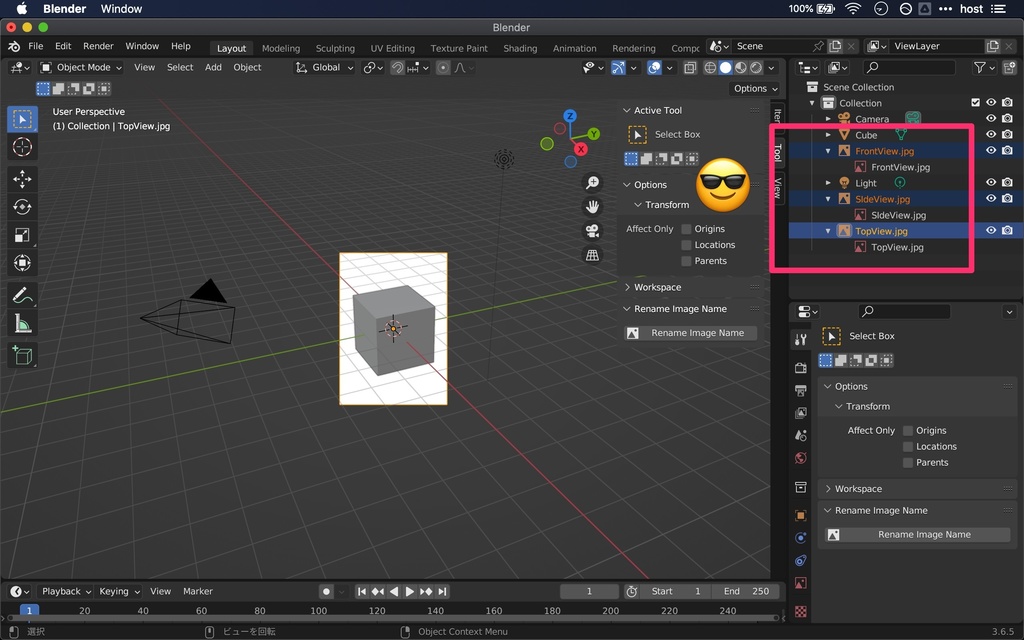Expand the Cube hierarchy in the outliner
This screenshot has height=640, width=1024.
tap(829, 135)
